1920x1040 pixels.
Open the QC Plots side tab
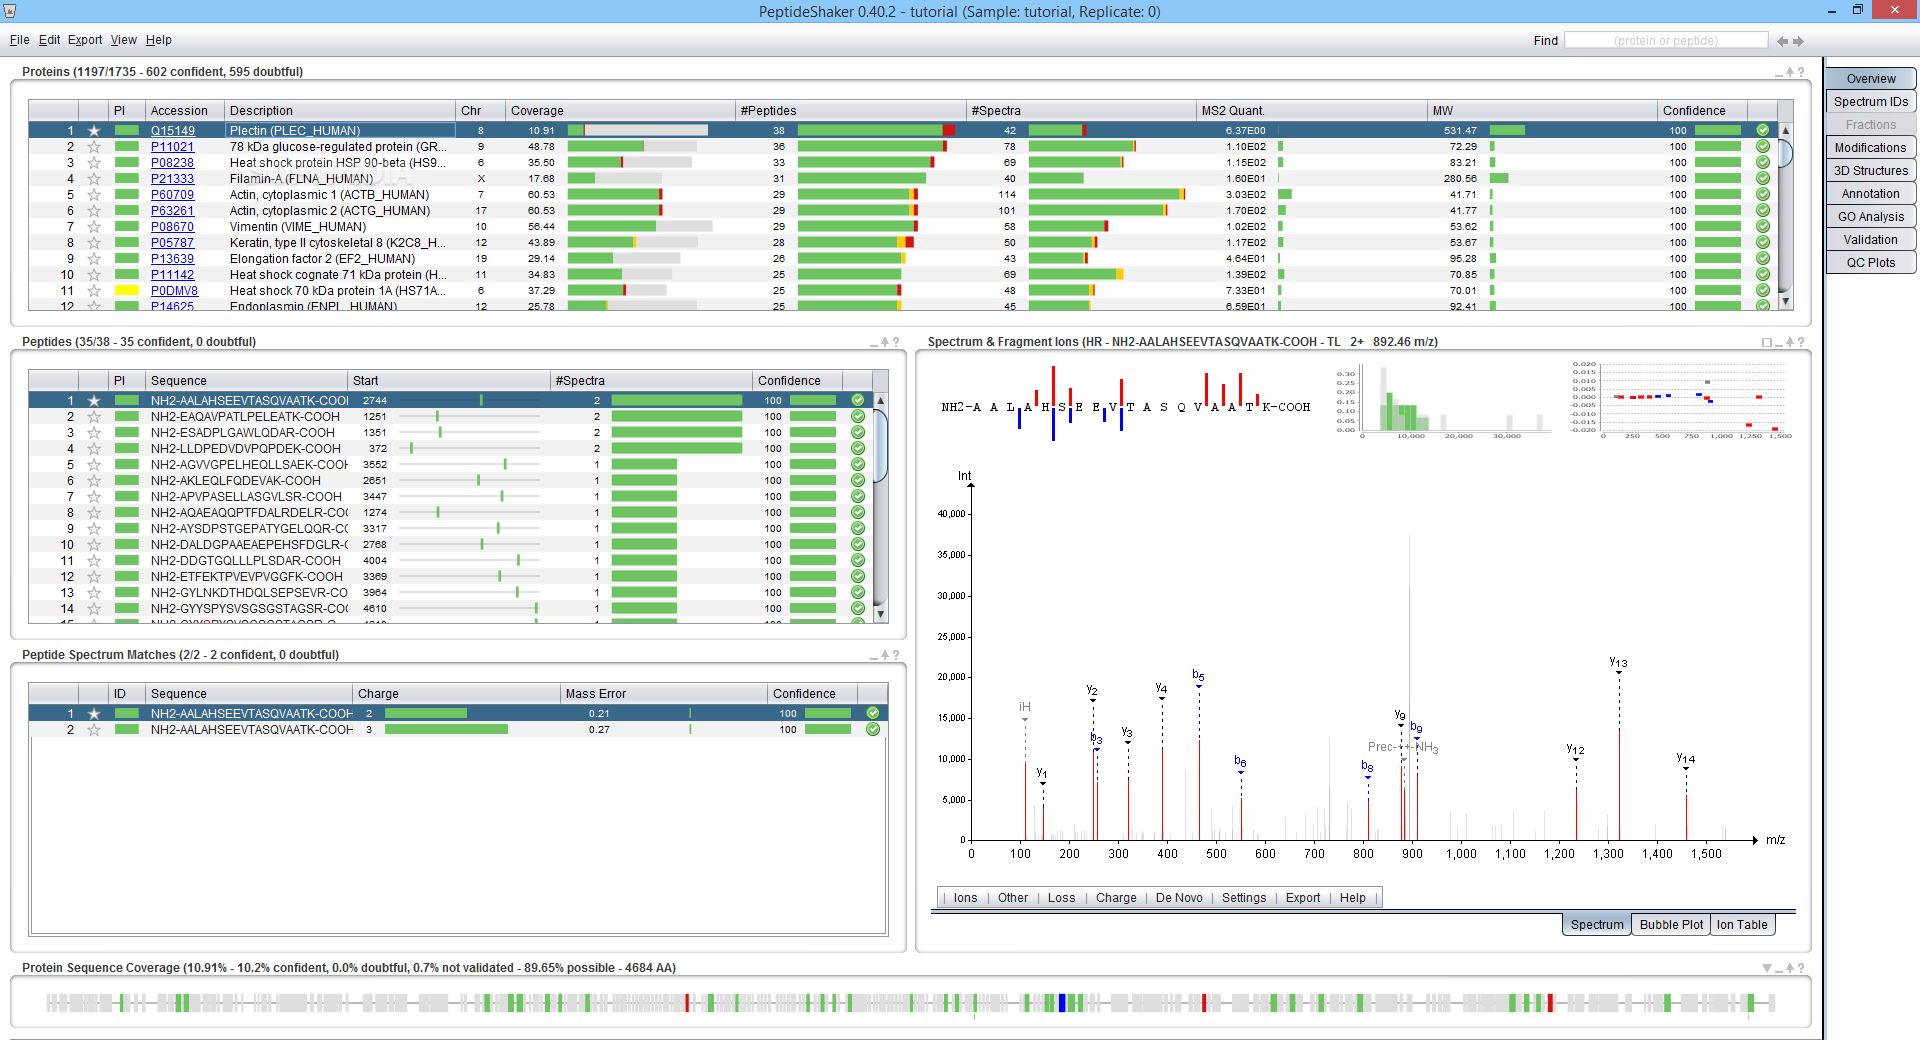pos(1871,263)
